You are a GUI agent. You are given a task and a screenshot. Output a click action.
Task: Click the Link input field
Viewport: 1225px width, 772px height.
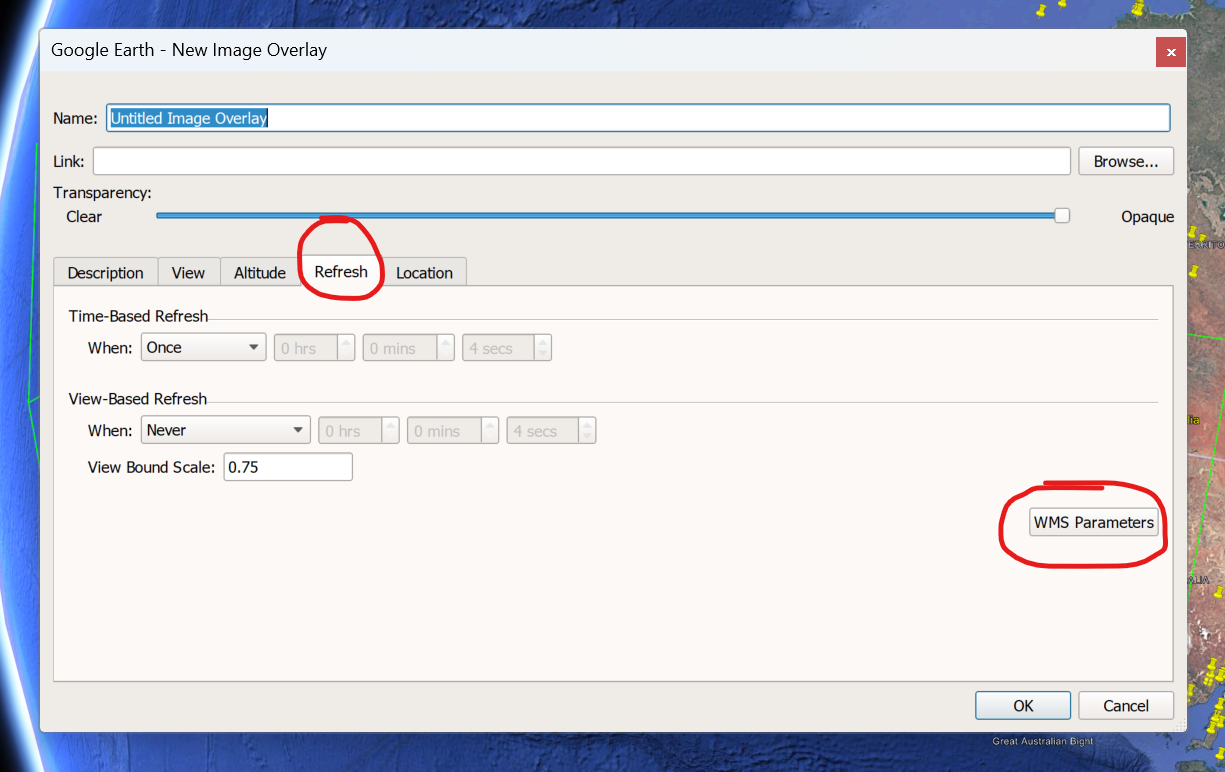(x=582, y=161)
